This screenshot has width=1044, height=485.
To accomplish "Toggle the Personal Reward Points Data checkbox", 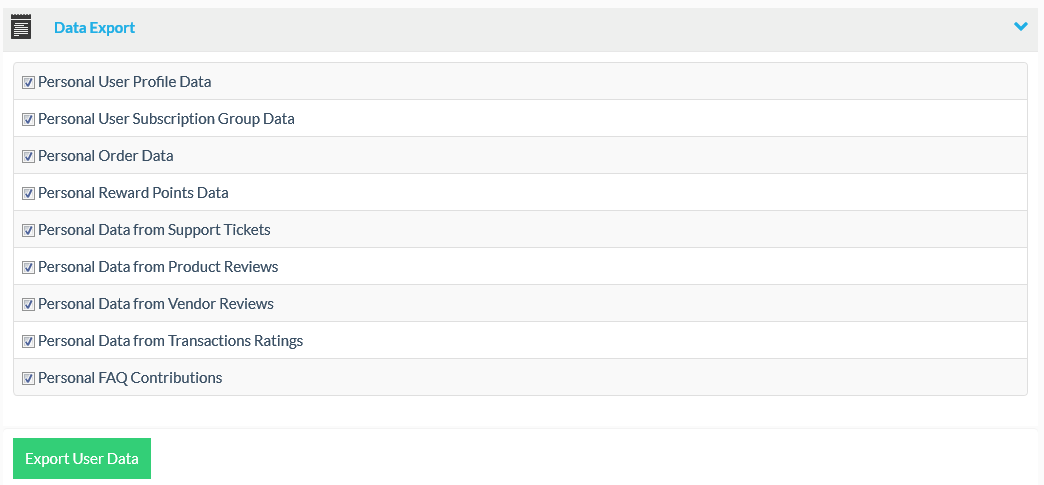I will click(x=28, y=193).
